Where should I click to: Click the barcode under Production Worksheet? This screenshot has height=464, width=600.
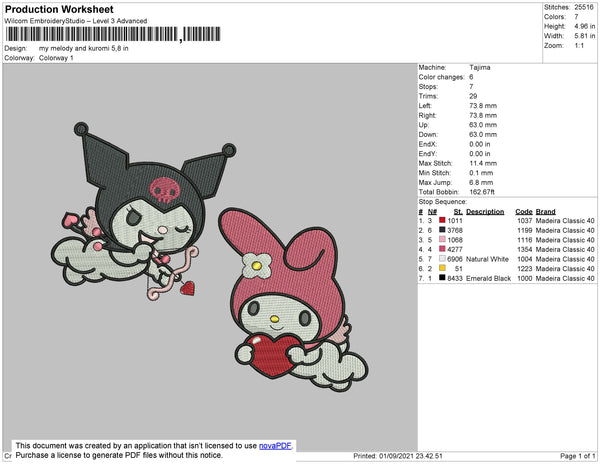tap(113, 34)
